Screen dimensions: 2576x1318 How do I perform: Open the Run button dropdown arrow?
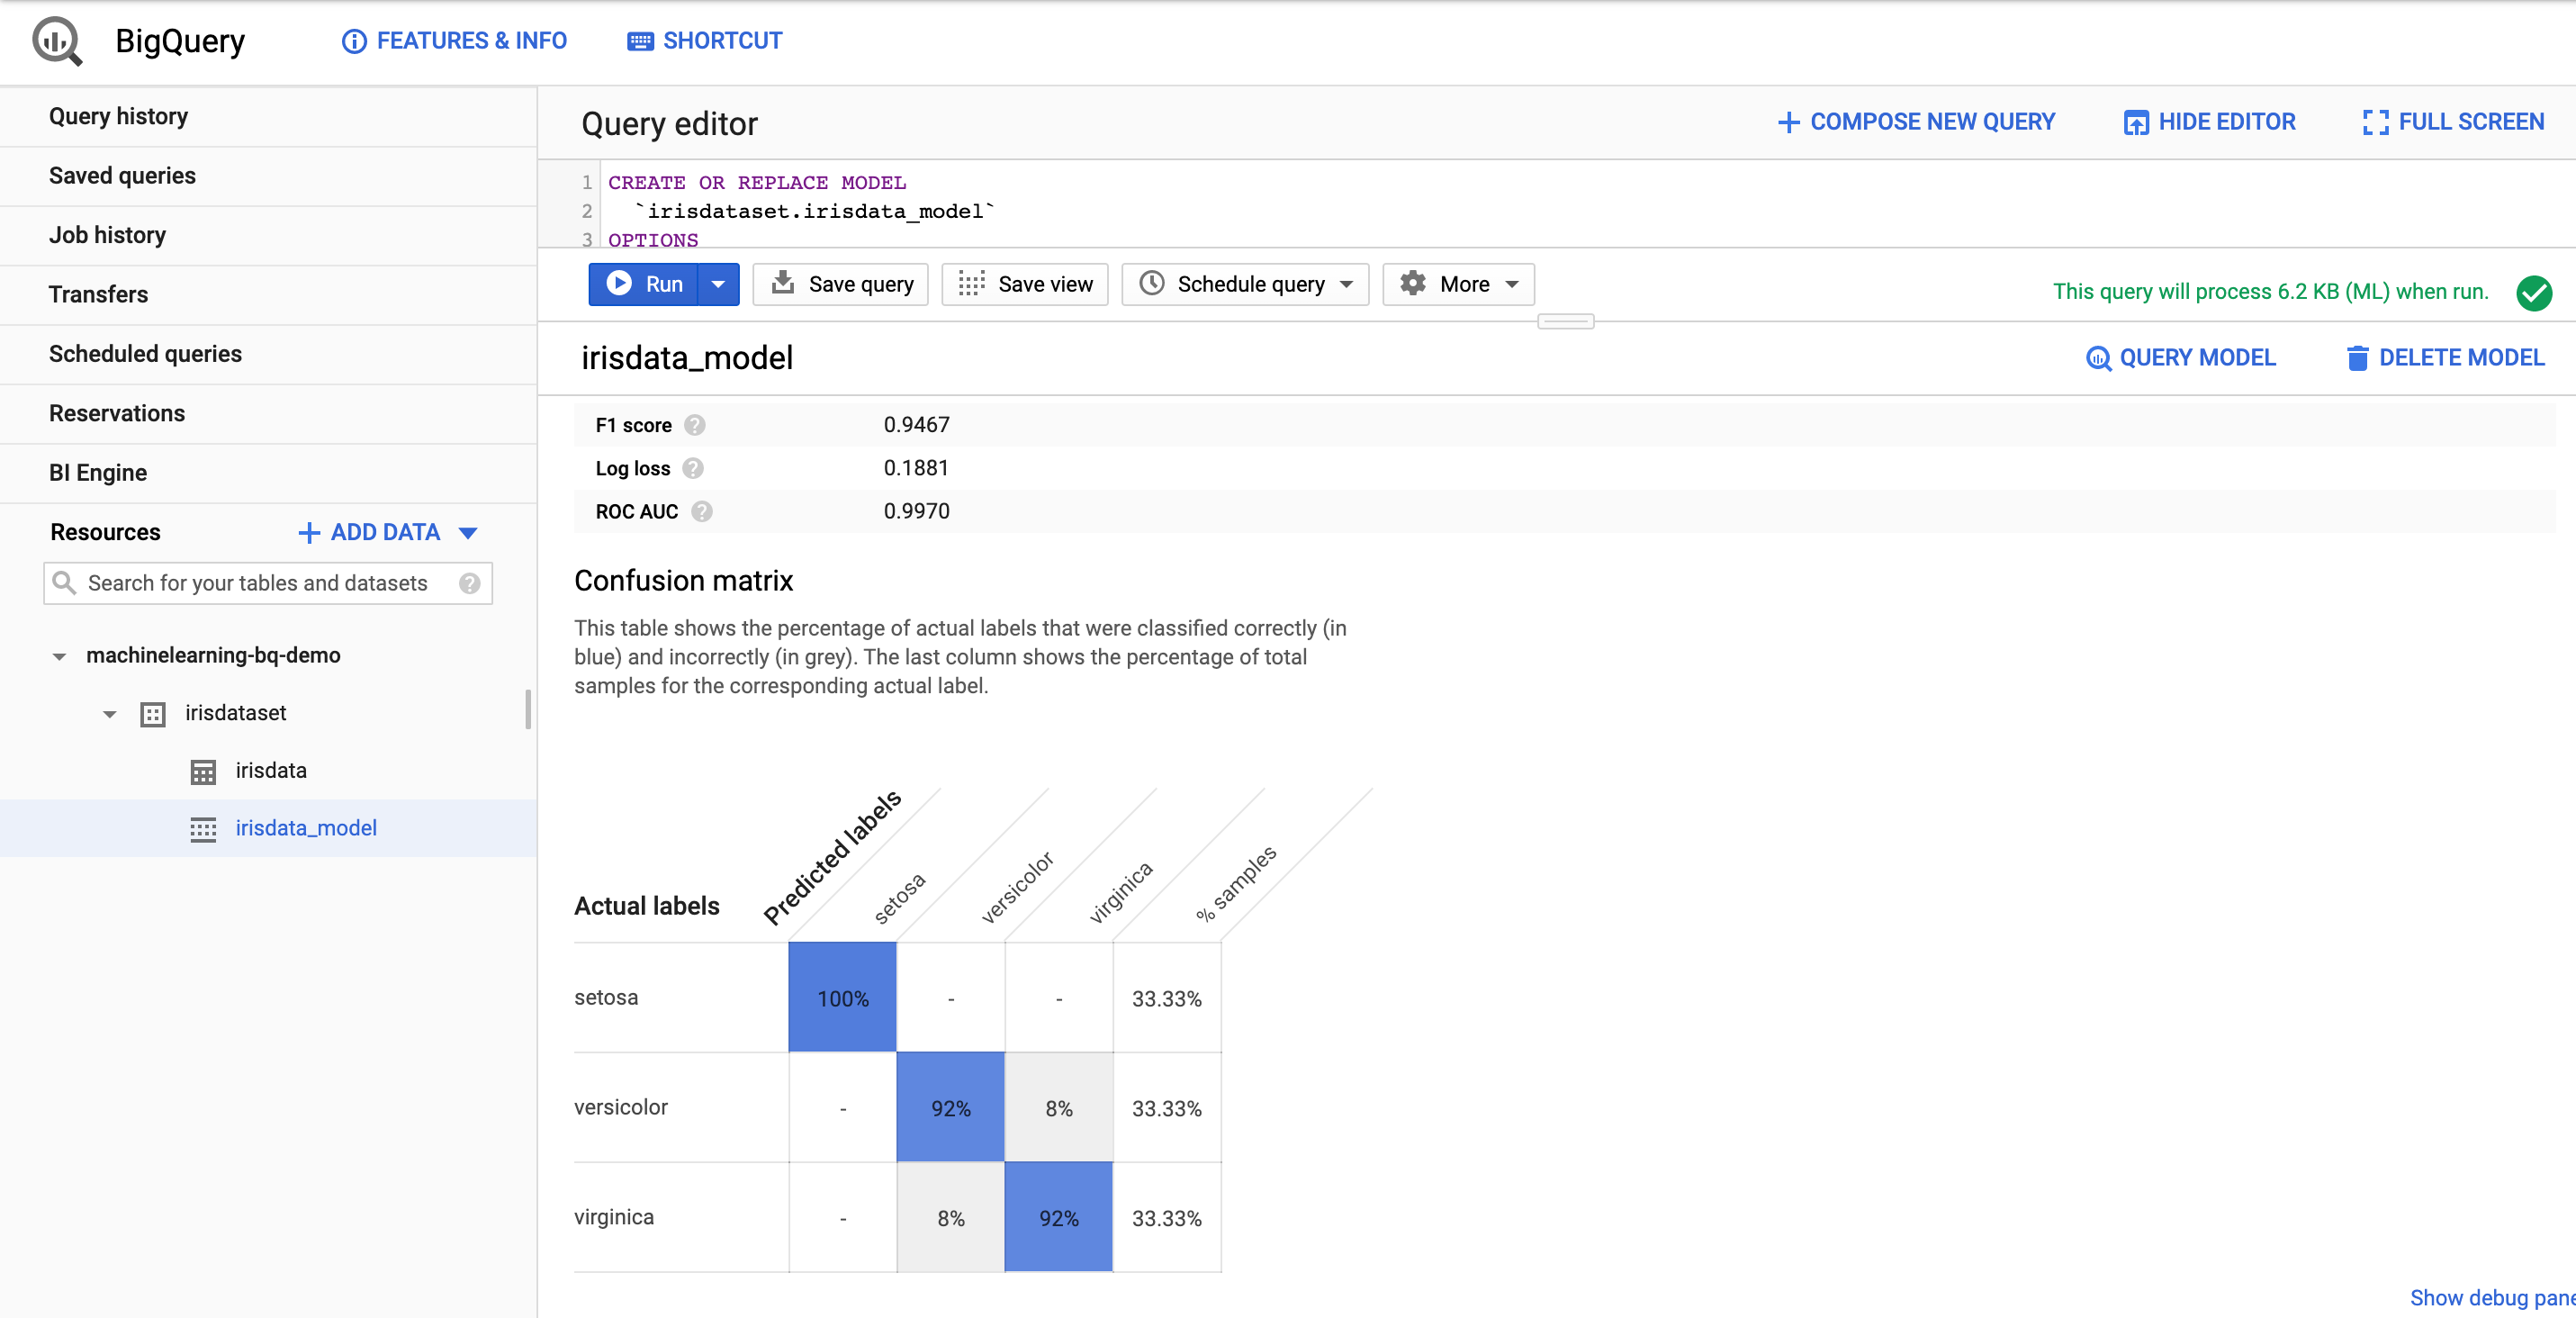click(x=717, y=284)
